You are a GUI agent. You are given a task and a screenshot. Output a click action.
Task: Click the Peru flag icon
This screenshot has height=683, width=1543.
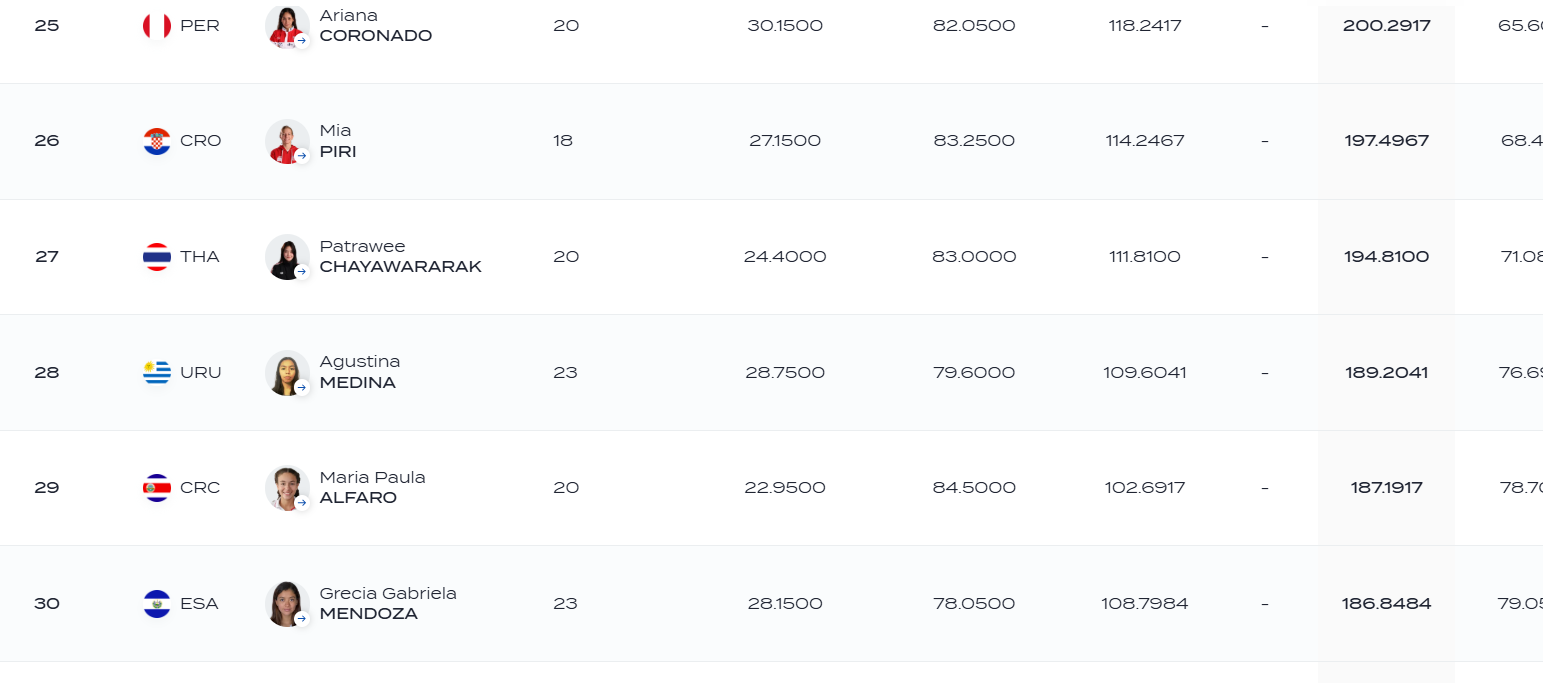[157, 26]
